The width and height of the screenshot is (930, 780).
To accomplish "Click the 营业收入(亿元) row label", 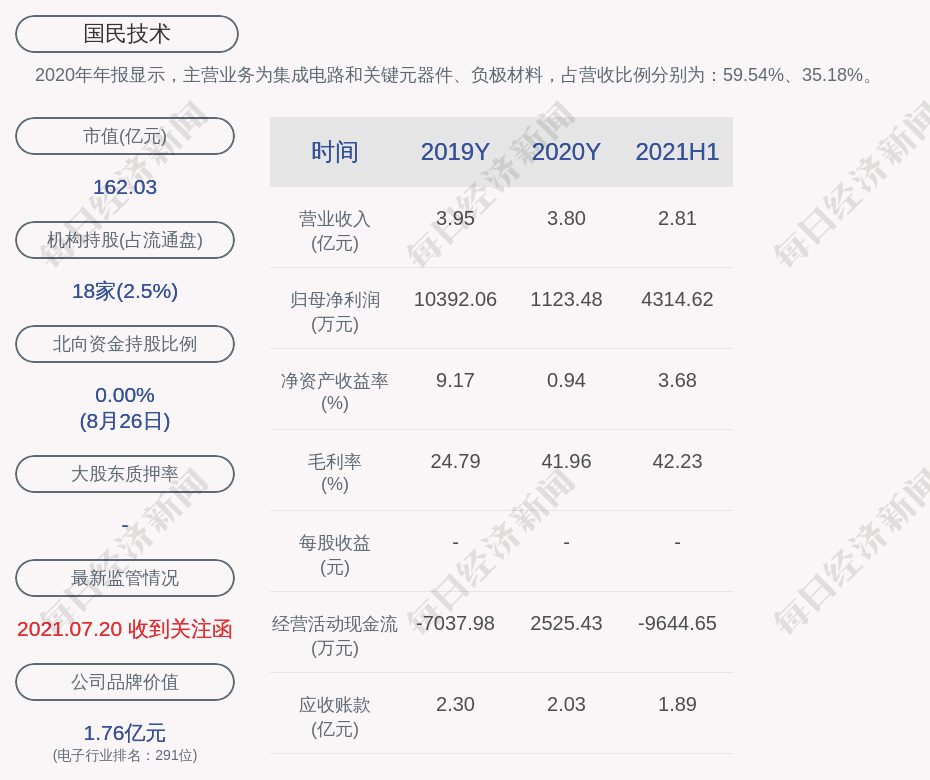I will tap(335, 231).
